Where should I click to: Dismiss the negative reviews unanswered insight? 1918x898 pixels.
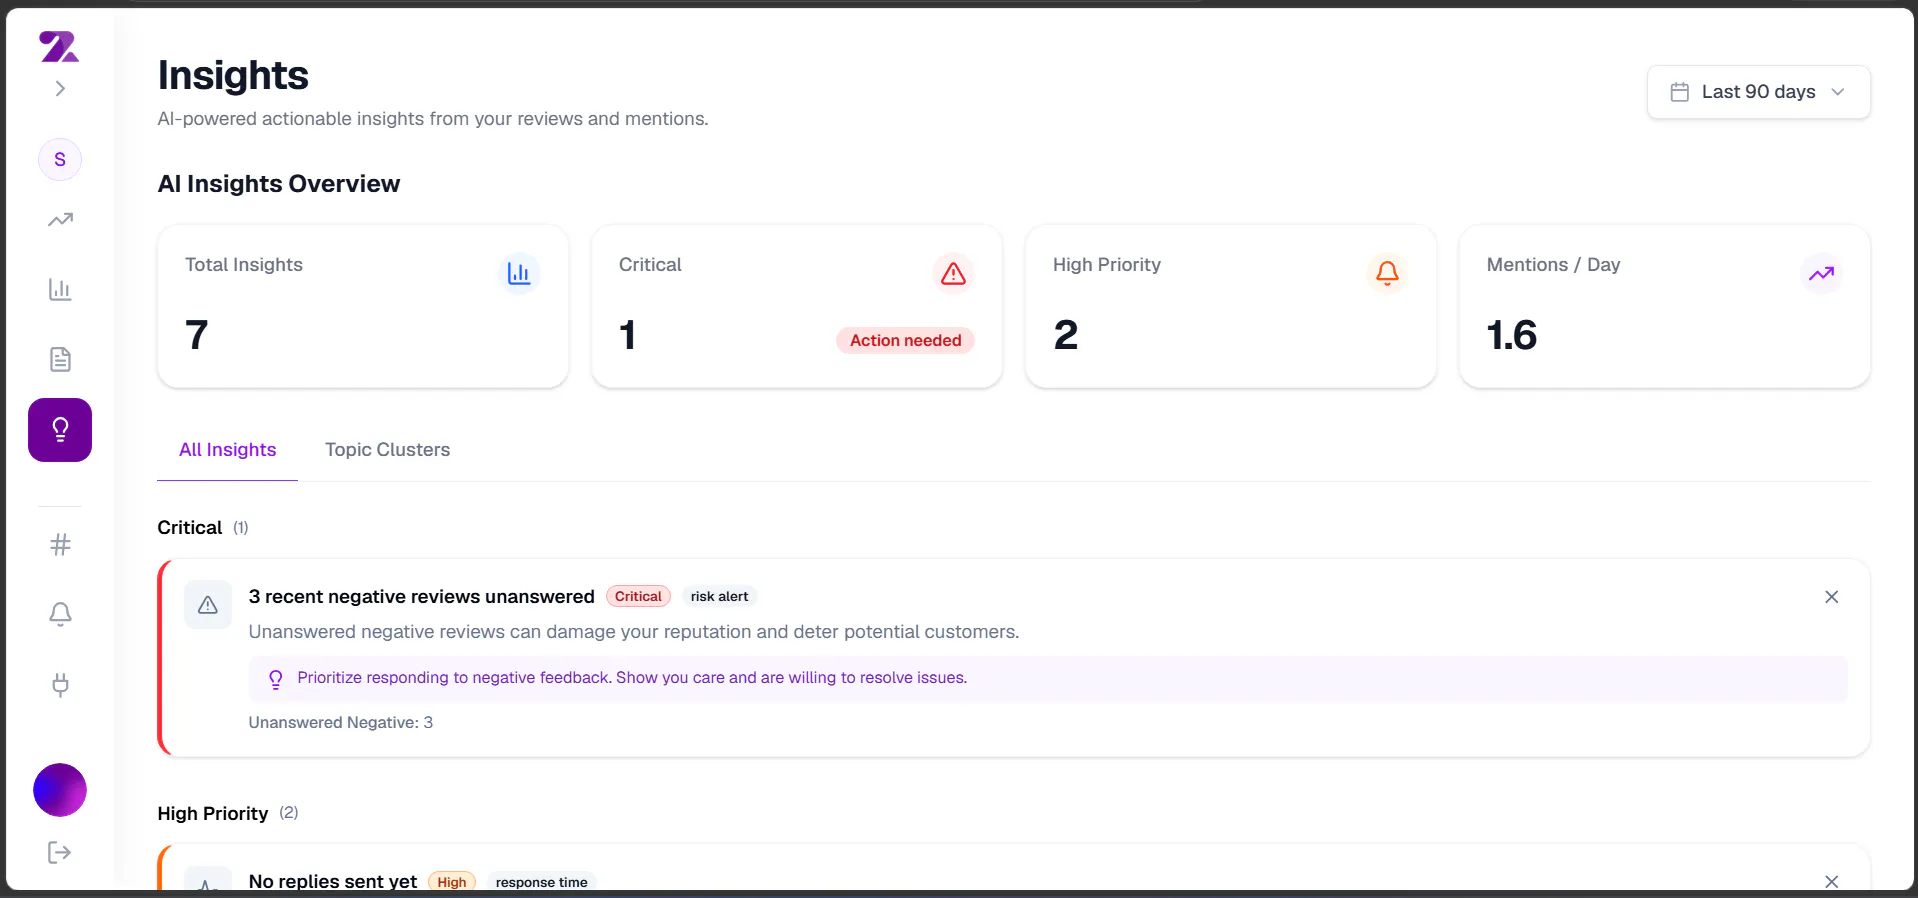(1831, 597)
